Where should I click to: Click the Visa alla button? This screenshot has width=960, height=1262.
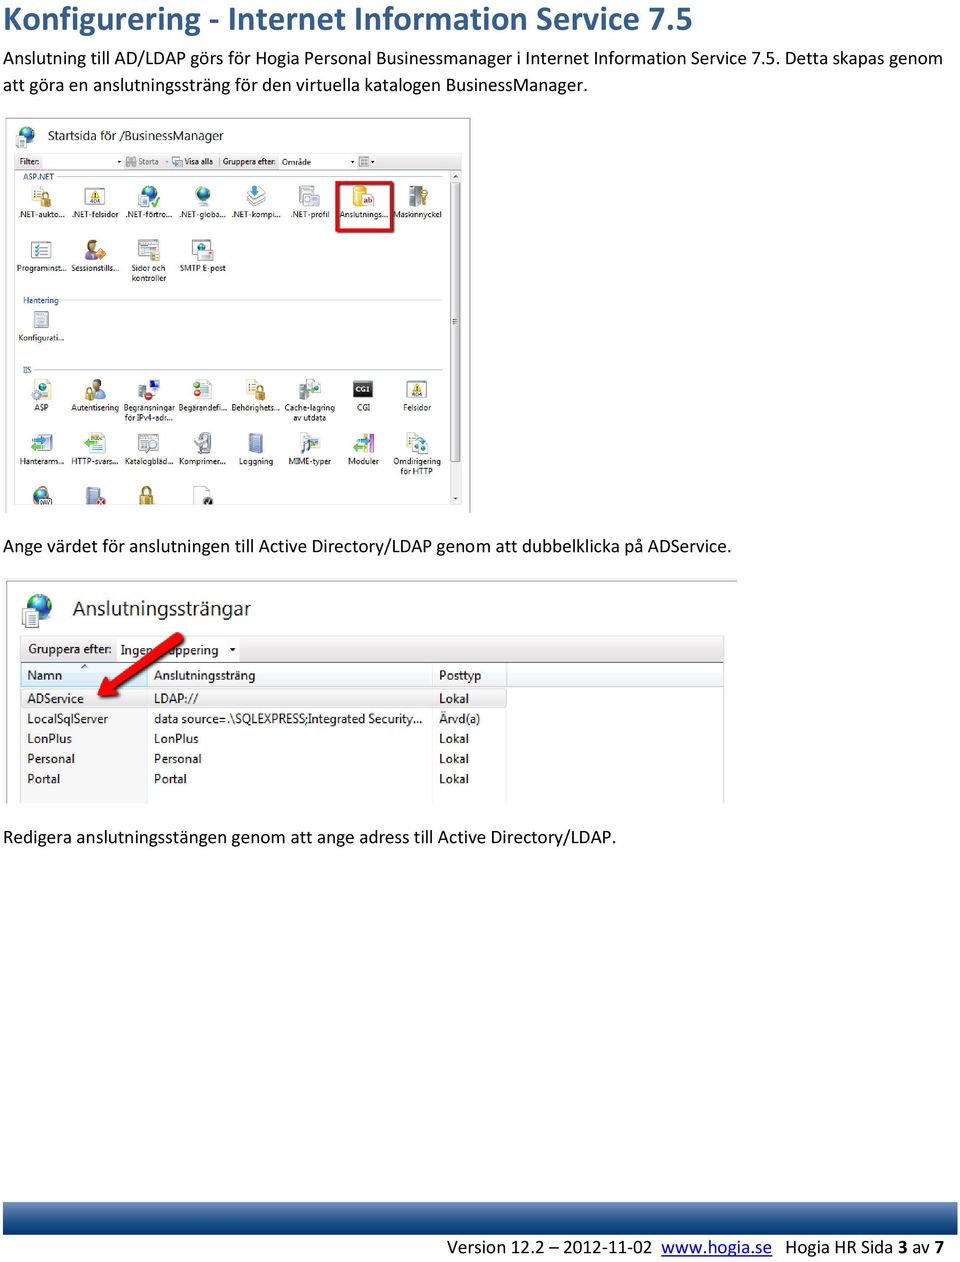(x=193, y=161)
